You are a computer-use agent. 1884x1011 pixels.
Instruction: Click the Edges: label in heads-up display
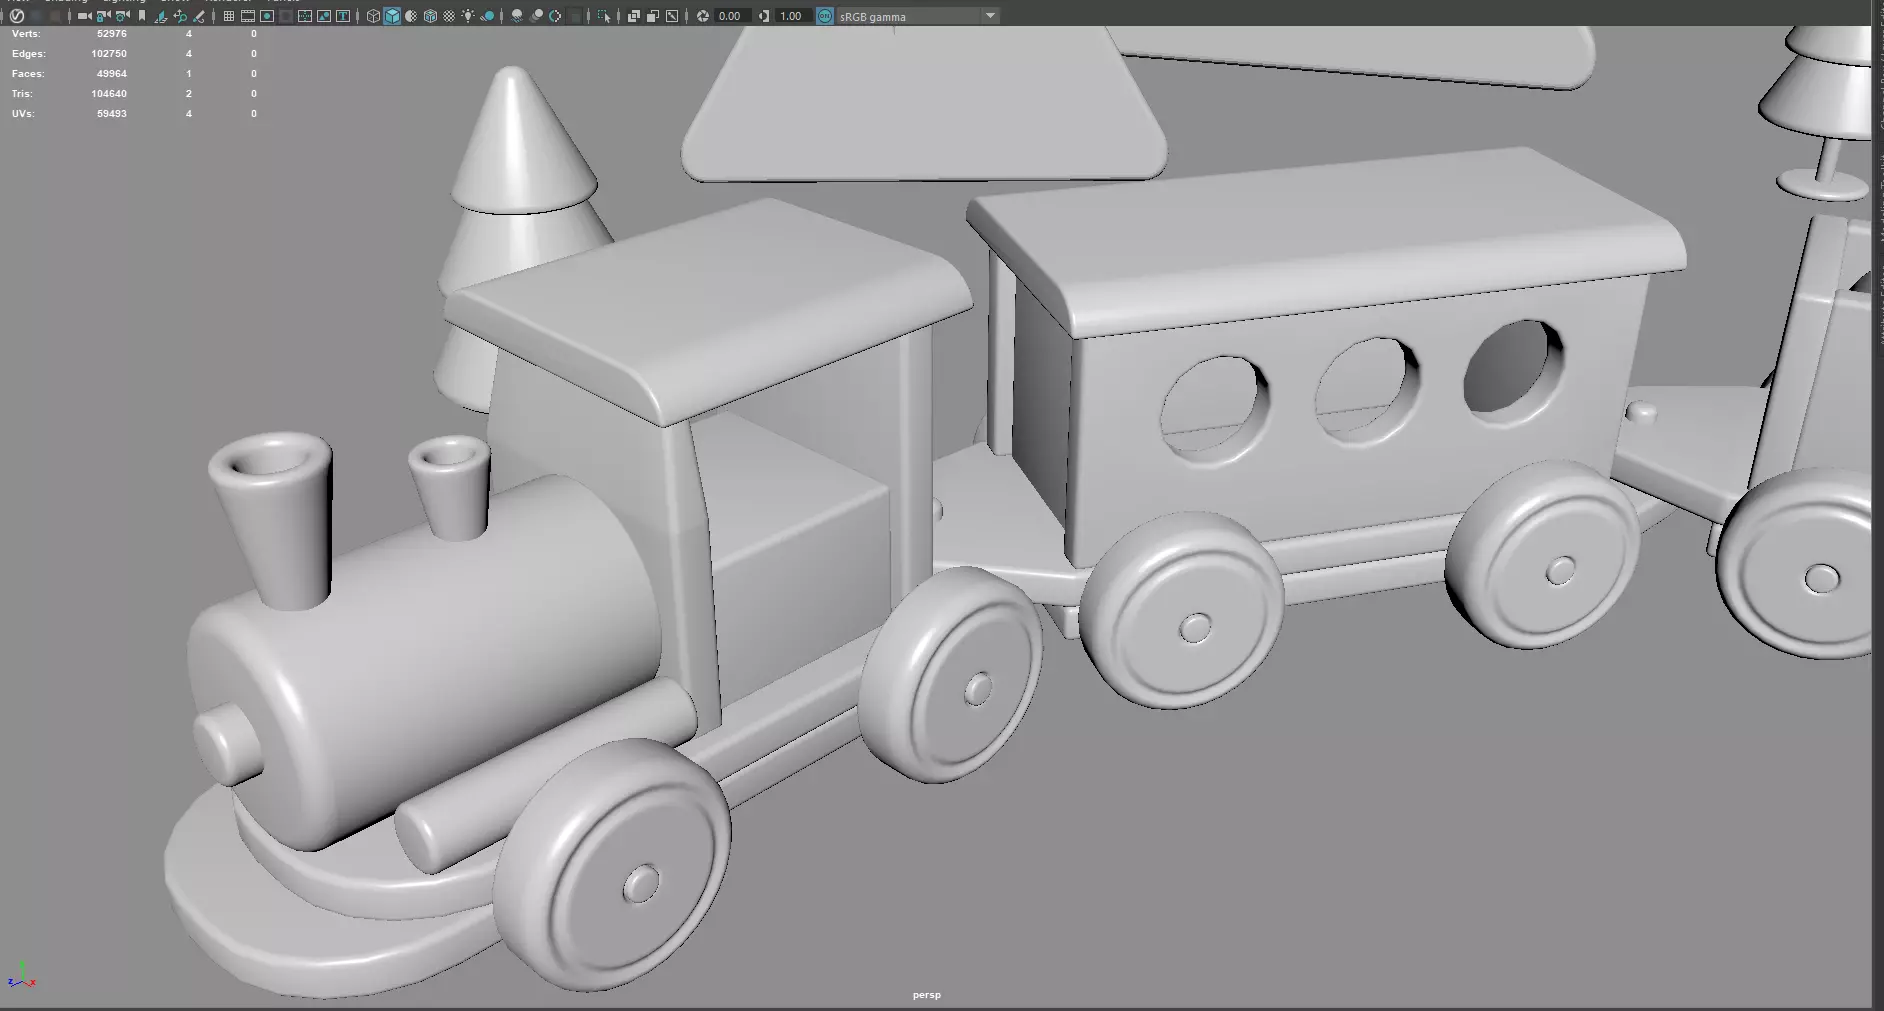(28, 54)
